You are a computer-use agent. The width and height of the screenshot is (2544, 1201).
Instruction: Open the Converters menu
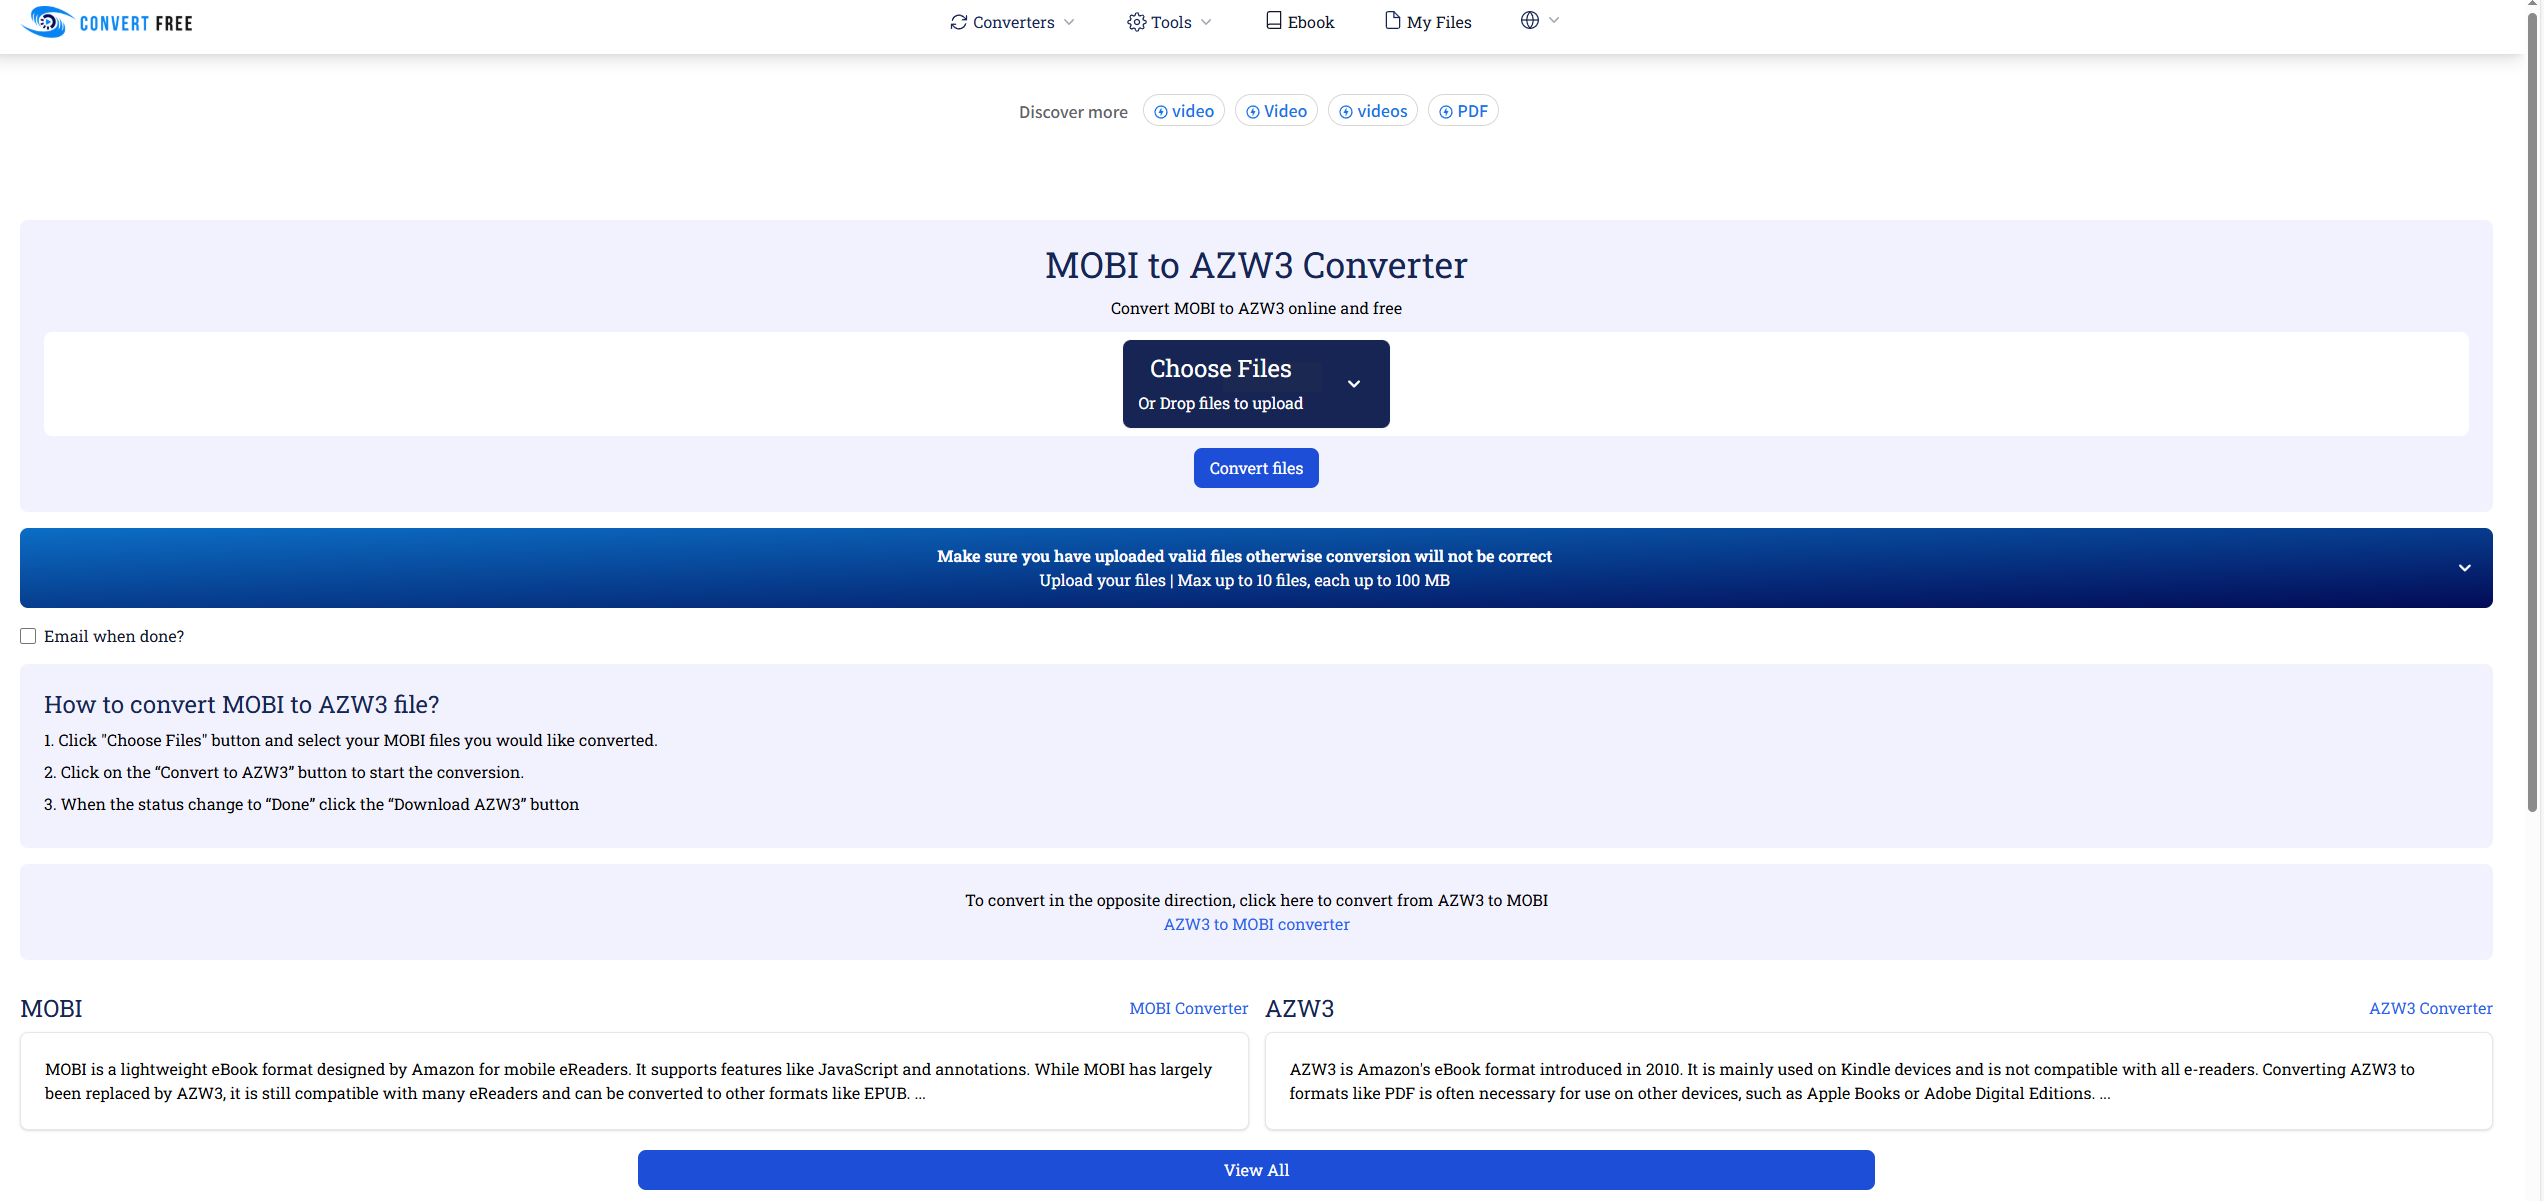pyautogui.click(x=1012, y=22)
